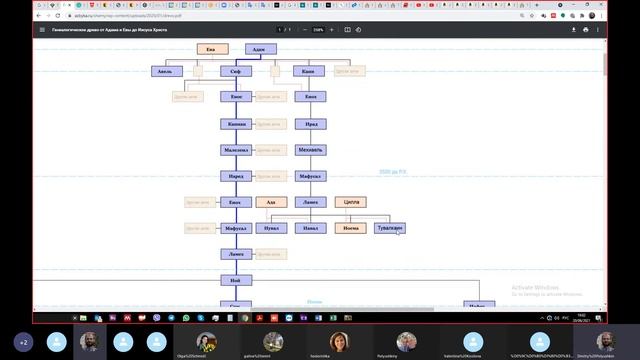Open WhatsApp from the taskbar

186,318
